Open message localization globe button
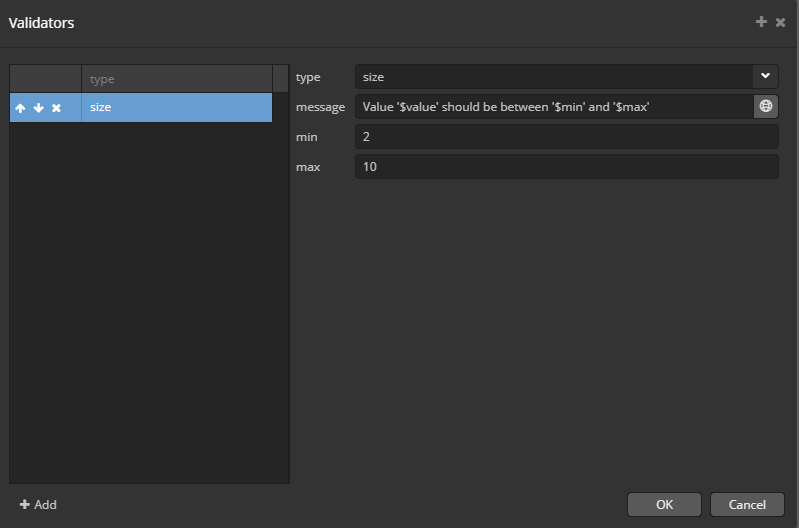Screen dimensions: 799x528 [x=766, y=107]
